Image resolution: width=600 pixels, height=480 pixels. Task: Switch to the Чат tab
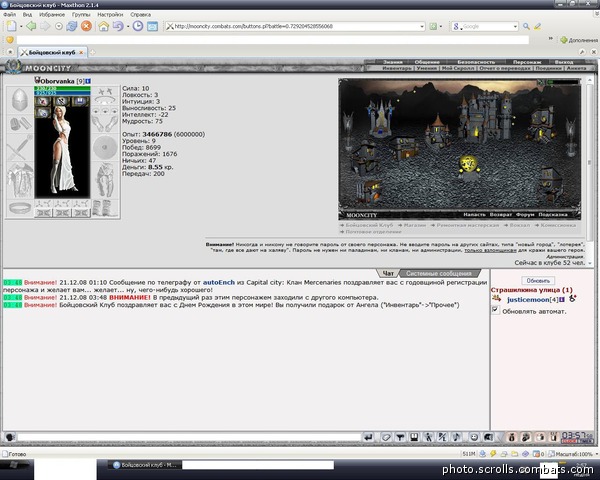point(388,273)
